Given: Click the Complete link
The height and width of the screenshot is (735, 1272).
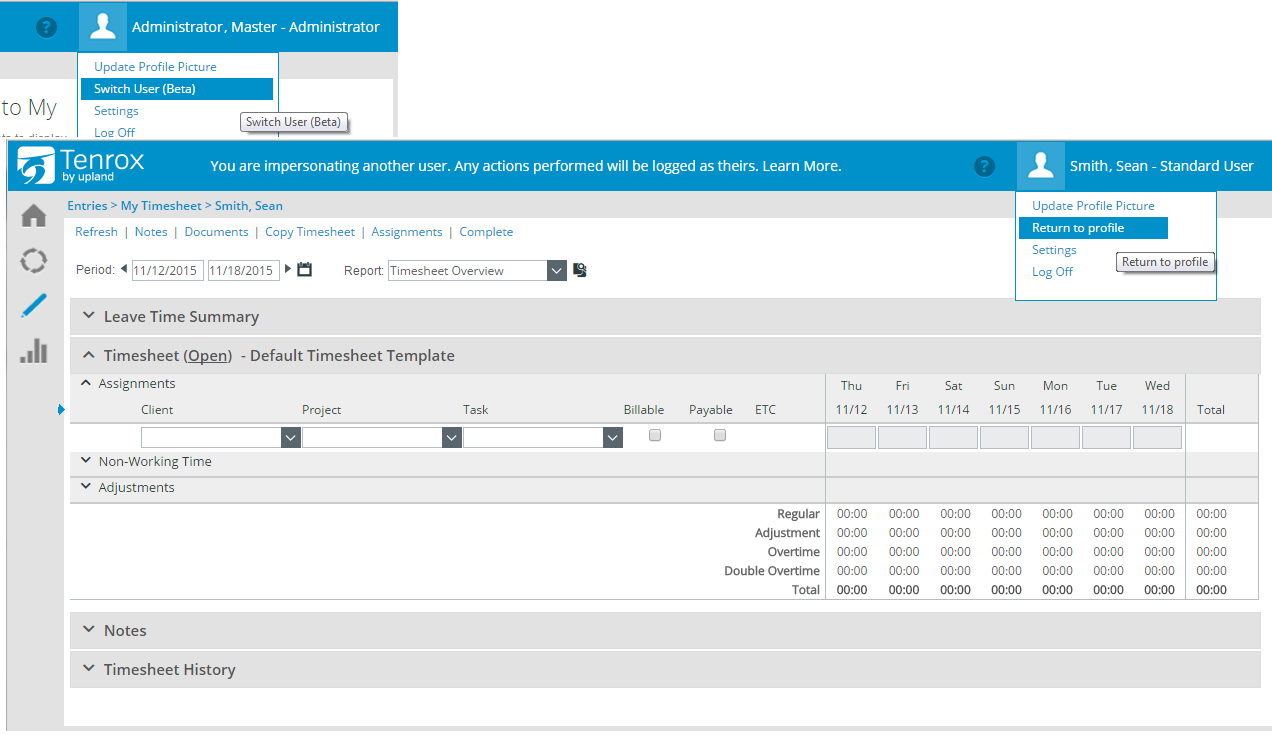Looking at the screenshot, I should coord(486,232).
